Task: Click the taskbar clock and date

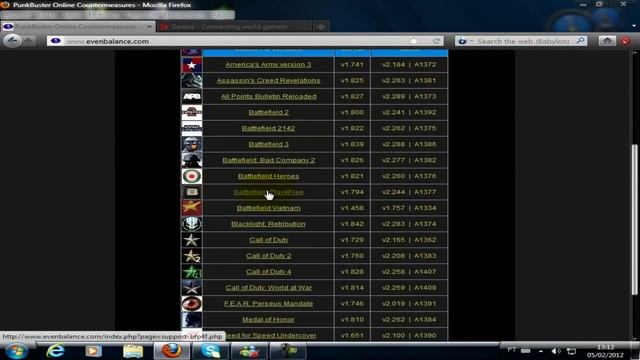Action: click(605, 351)
